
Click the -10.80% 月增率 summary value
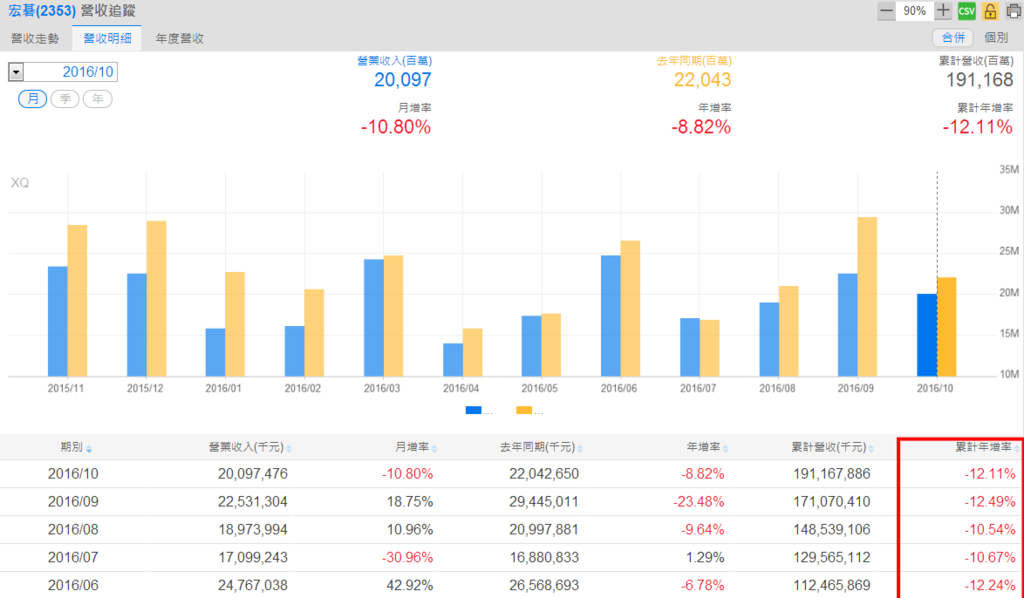point(396,127)
